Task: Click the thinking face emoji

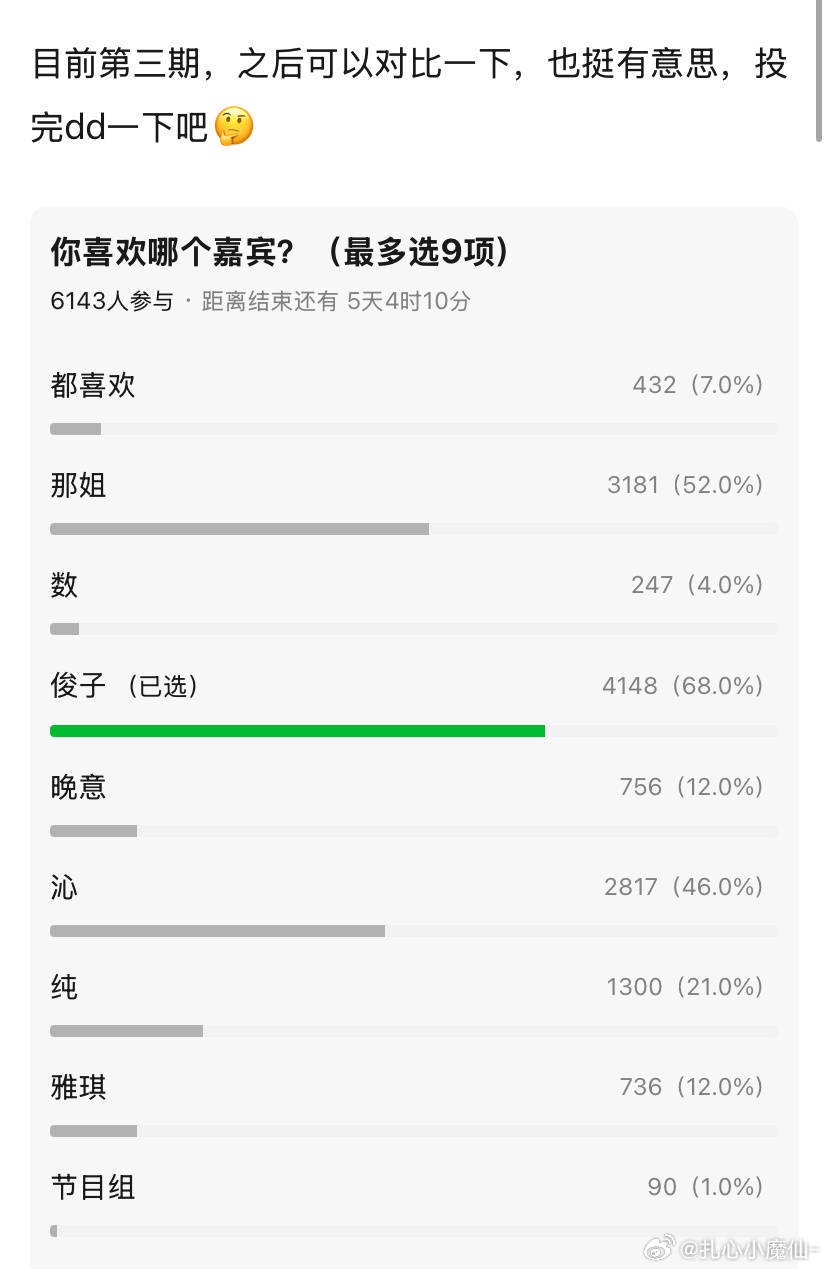Action: coord(234,128)
